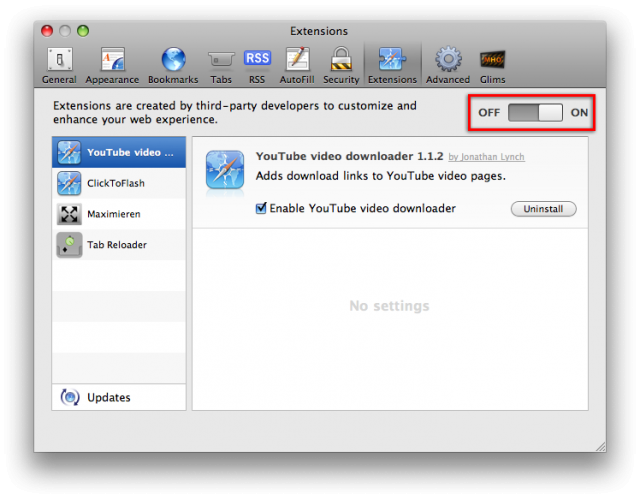Open Updates in the sidebar
This screenshot has width=640, height=499.
[x=119, y=397]
